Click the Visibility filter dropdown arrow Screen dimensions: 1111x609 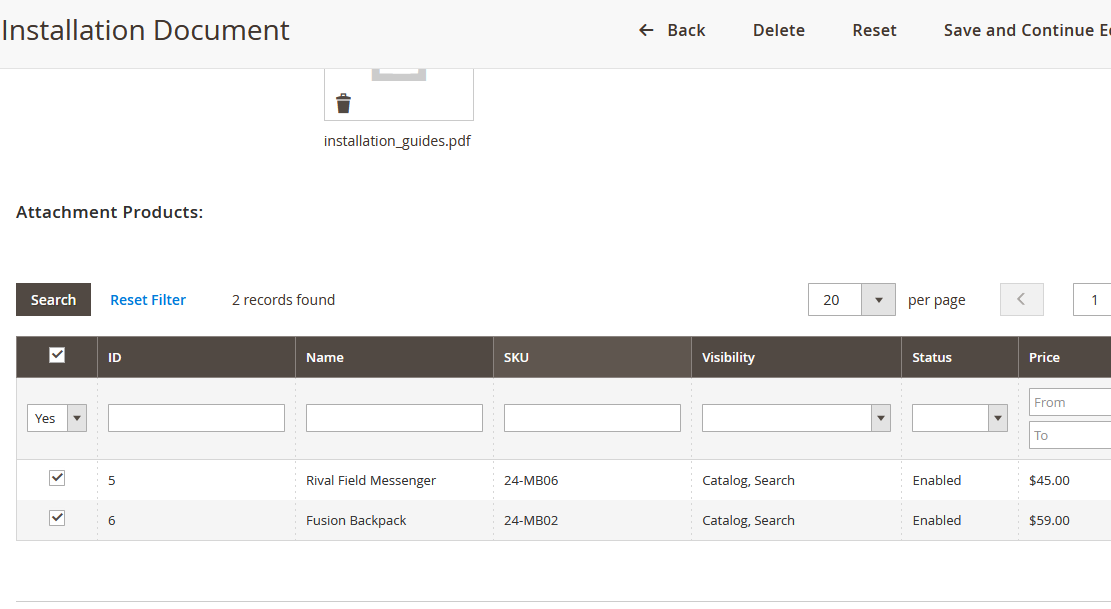(x=880, y=417)
